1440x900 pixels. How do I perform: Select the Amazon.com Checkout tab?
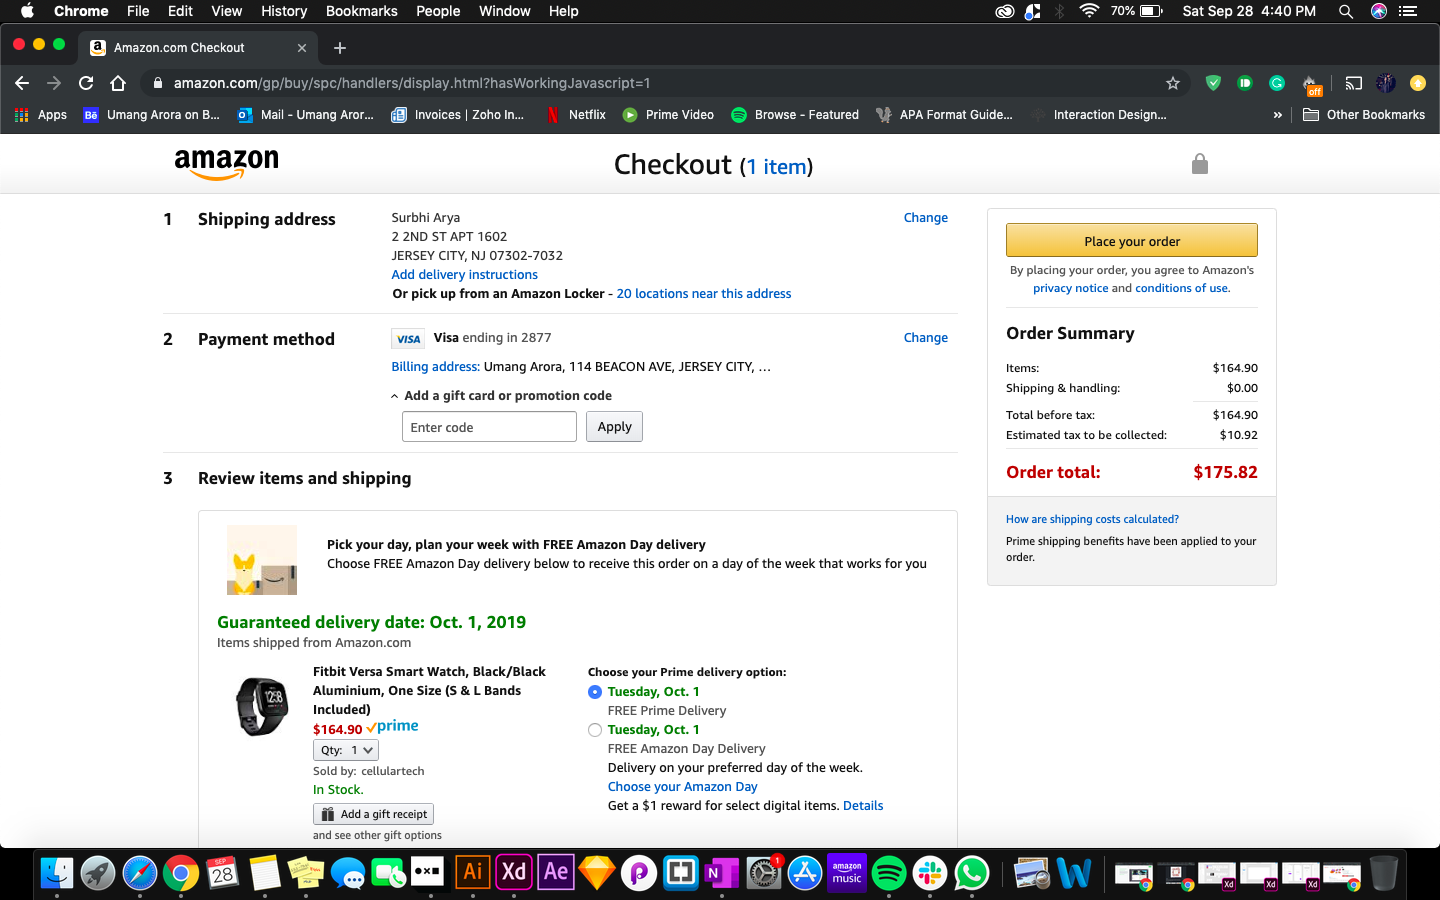[198, 48]
